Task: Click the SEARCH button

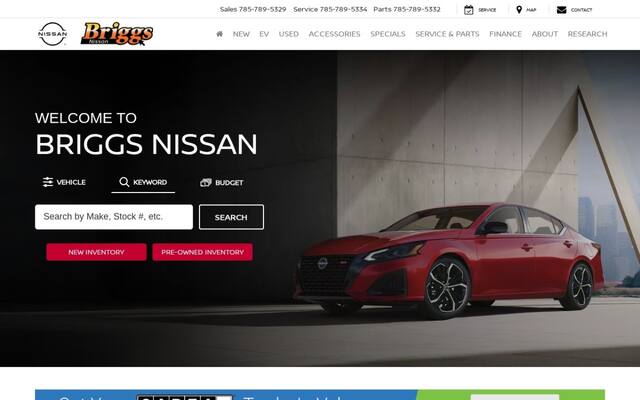Action: pos(231,217)
